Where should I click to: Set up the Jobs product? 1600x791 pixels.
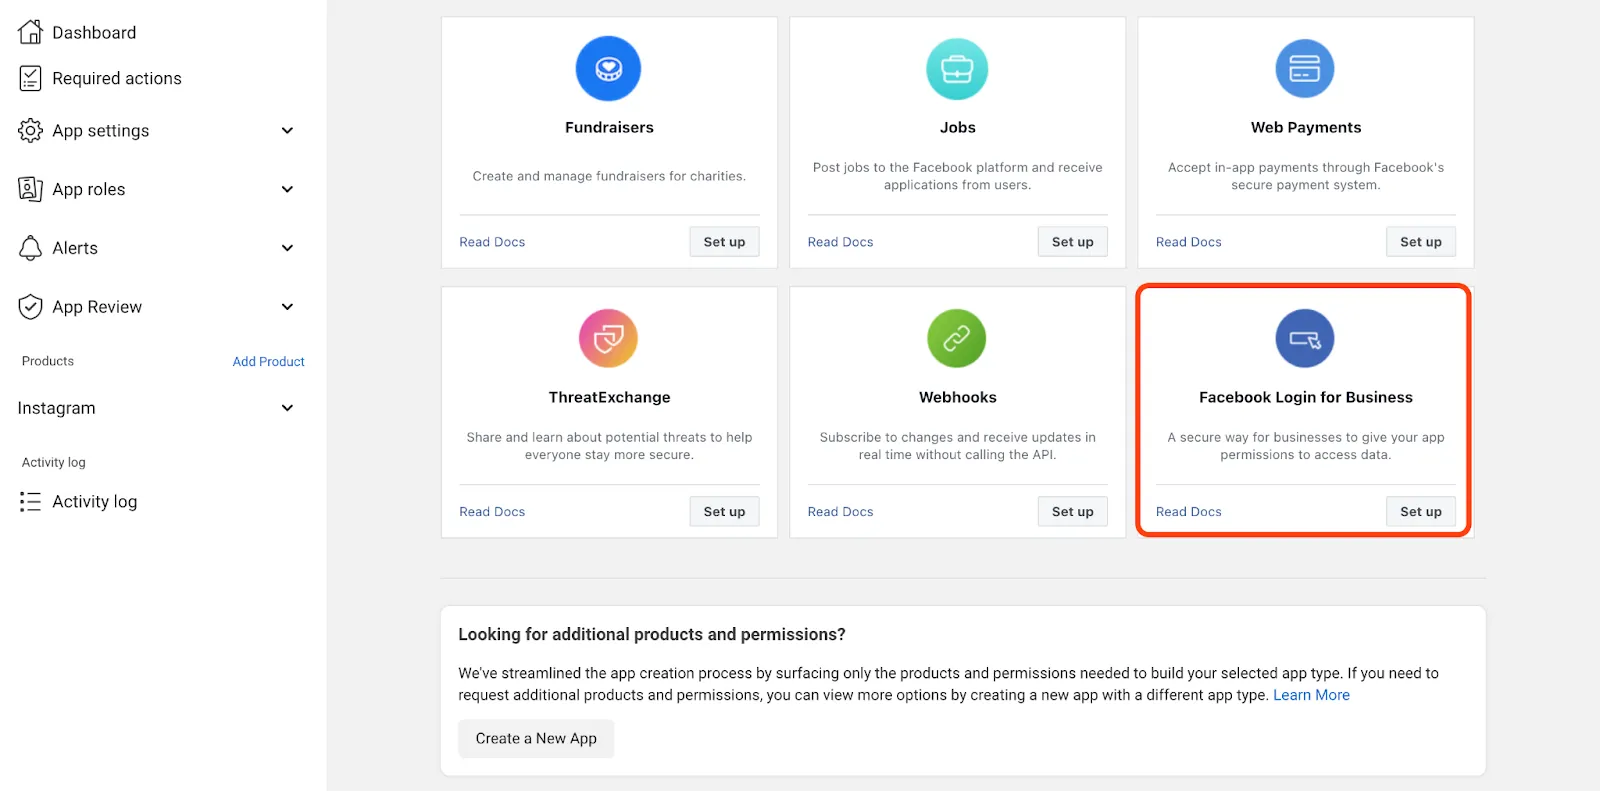coord(1072,242)
